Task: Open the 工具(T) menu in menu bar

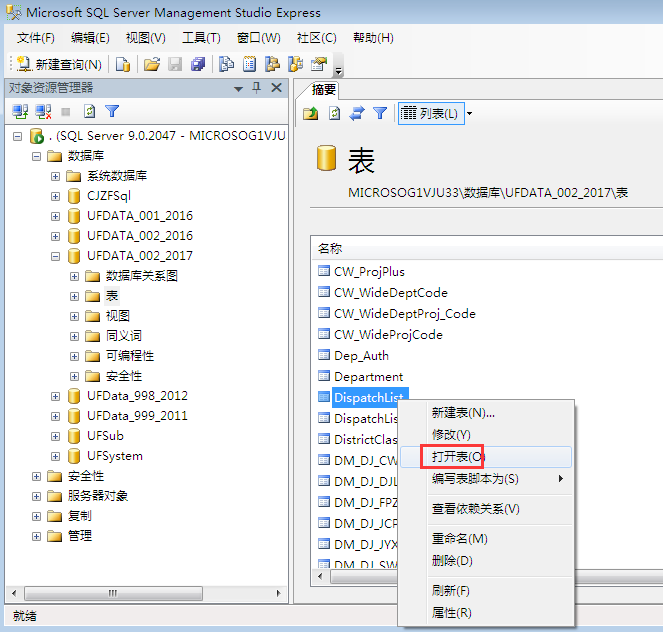Action: pos(201,38)
